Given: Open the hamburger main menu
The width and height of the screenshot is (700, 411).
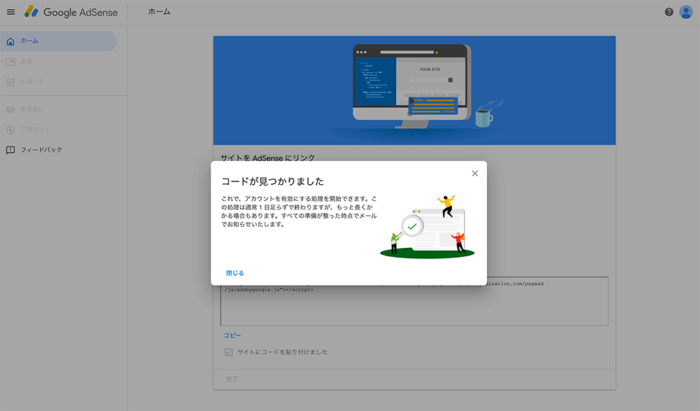Looking at the screenshot, I should point(11,12).
